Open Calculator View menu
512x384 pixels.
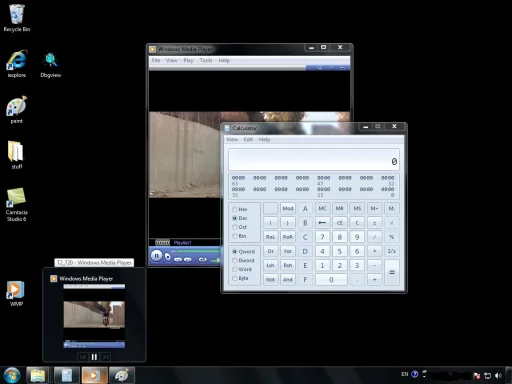coord(232,139)
